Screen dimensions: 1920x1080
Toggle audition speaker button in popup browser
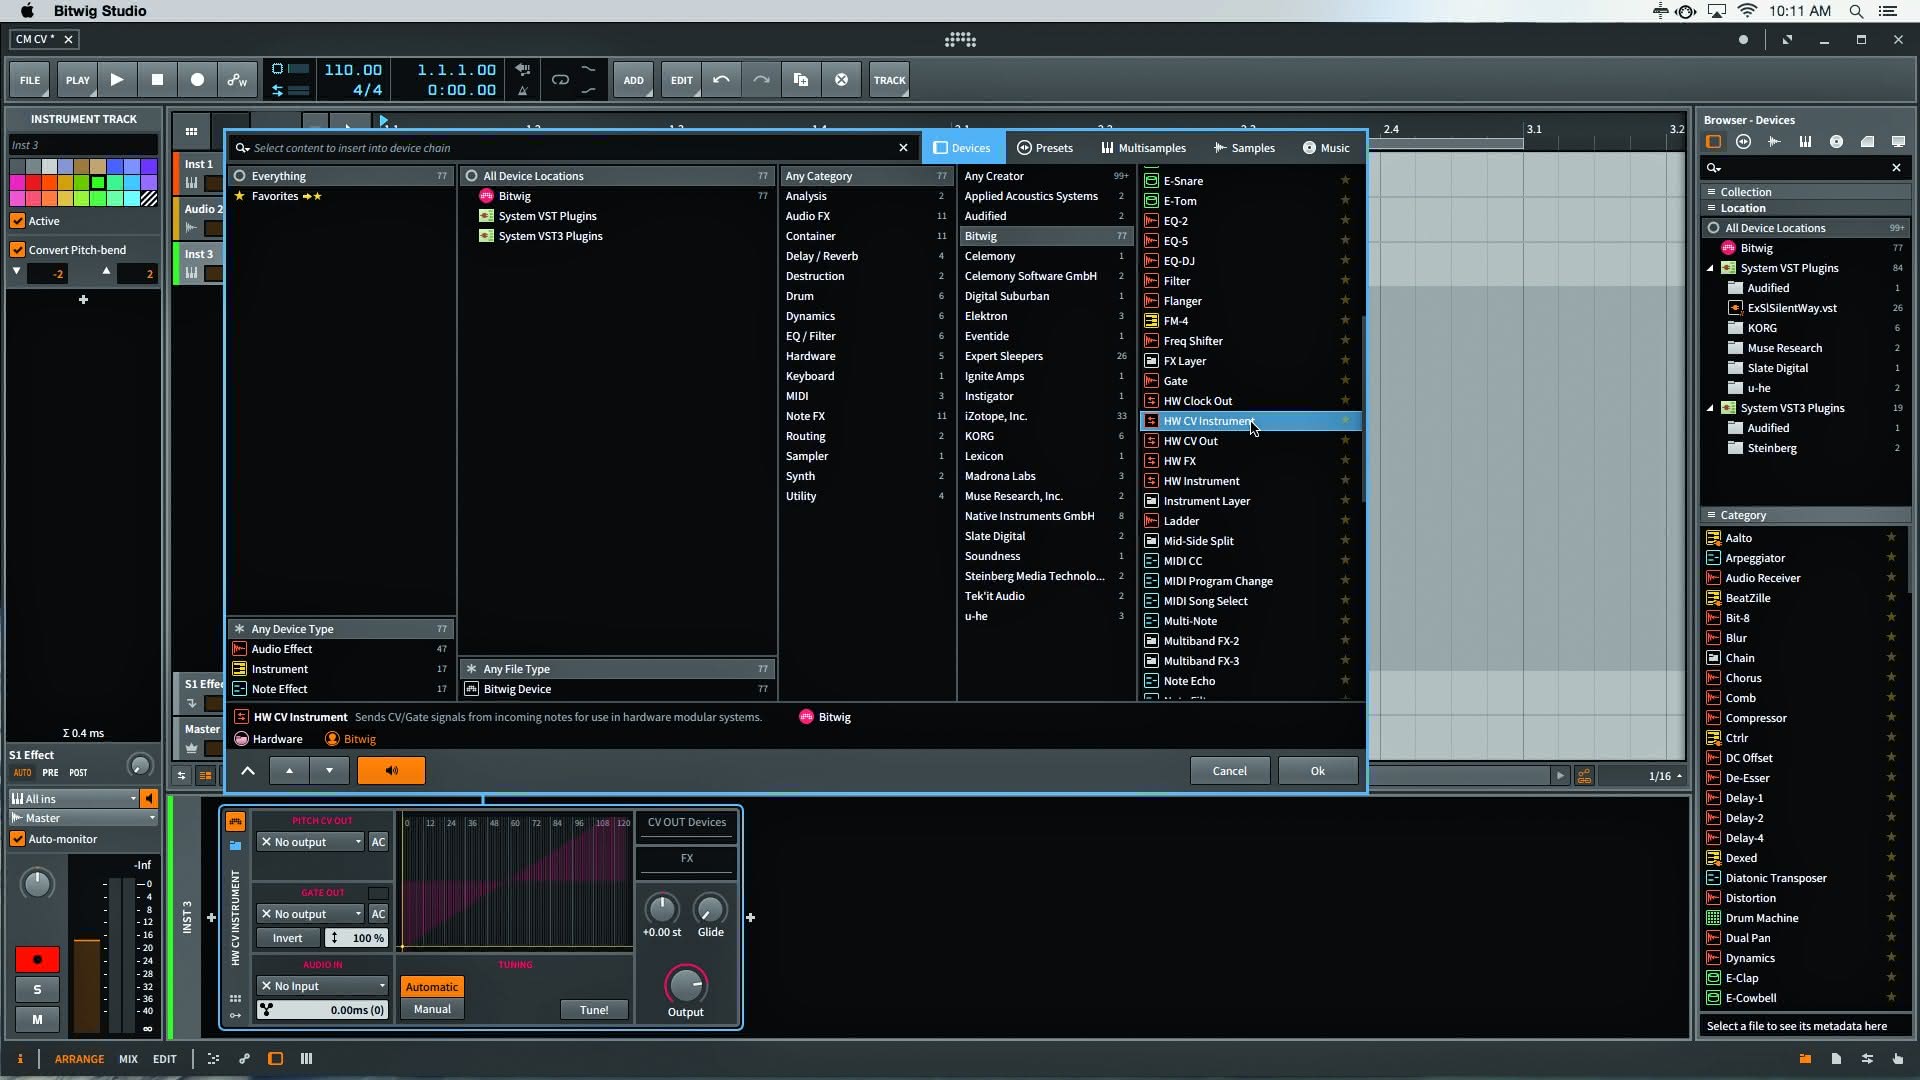(391, 771)
